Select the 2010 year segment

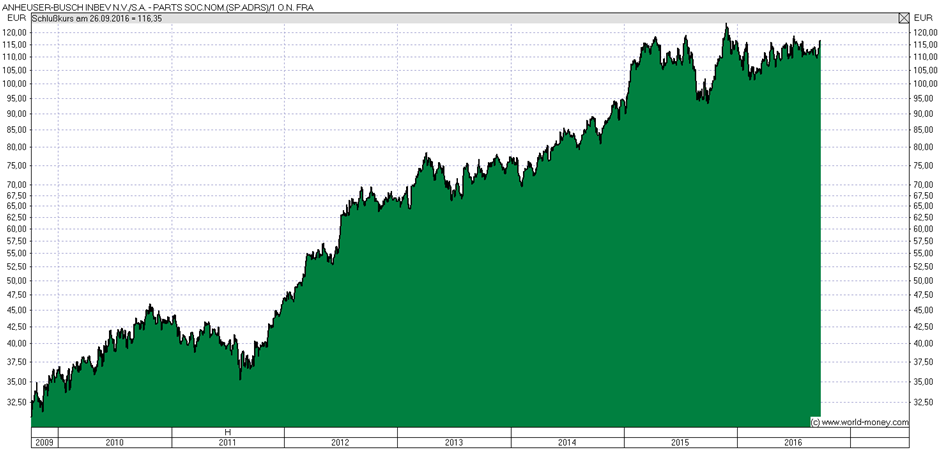pos(115,443)
